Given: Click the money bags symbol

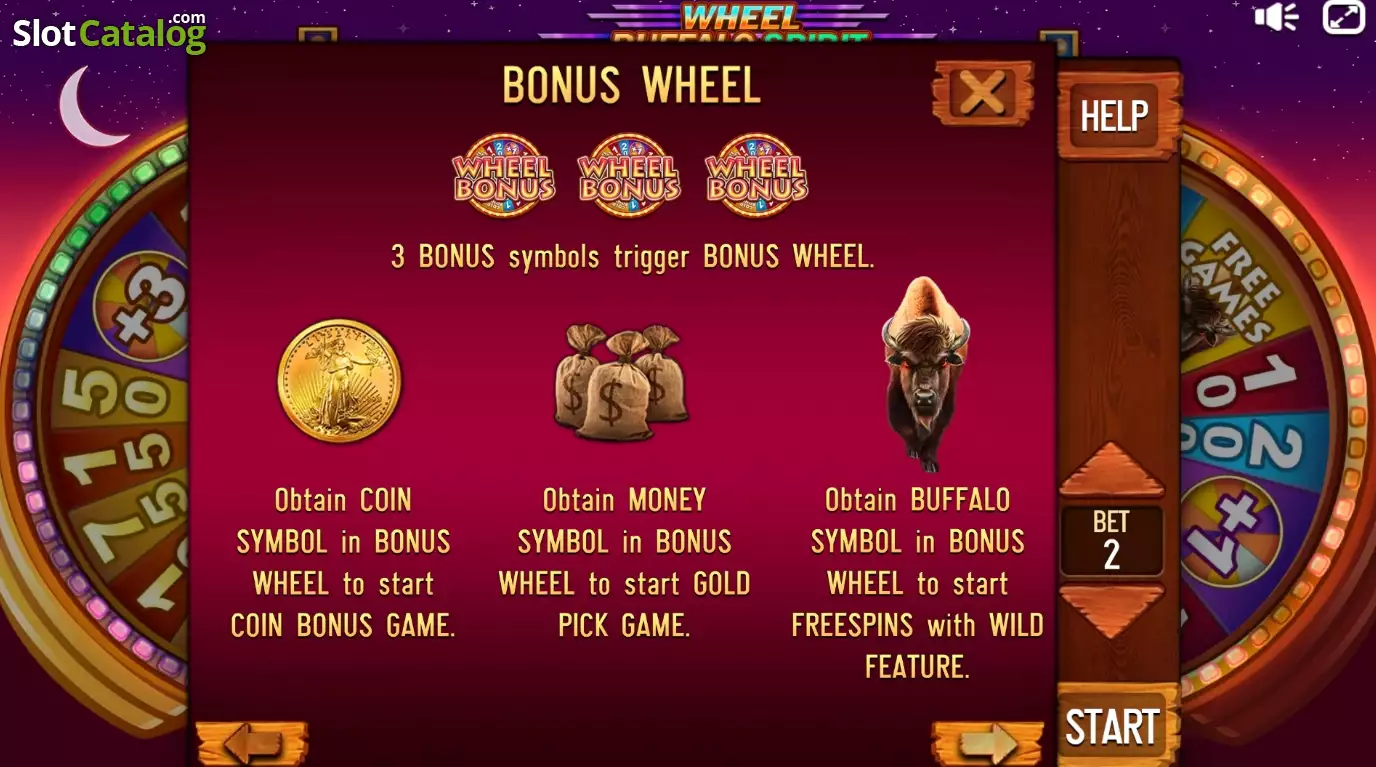Looking at the screenshot, I should (622, 382).
